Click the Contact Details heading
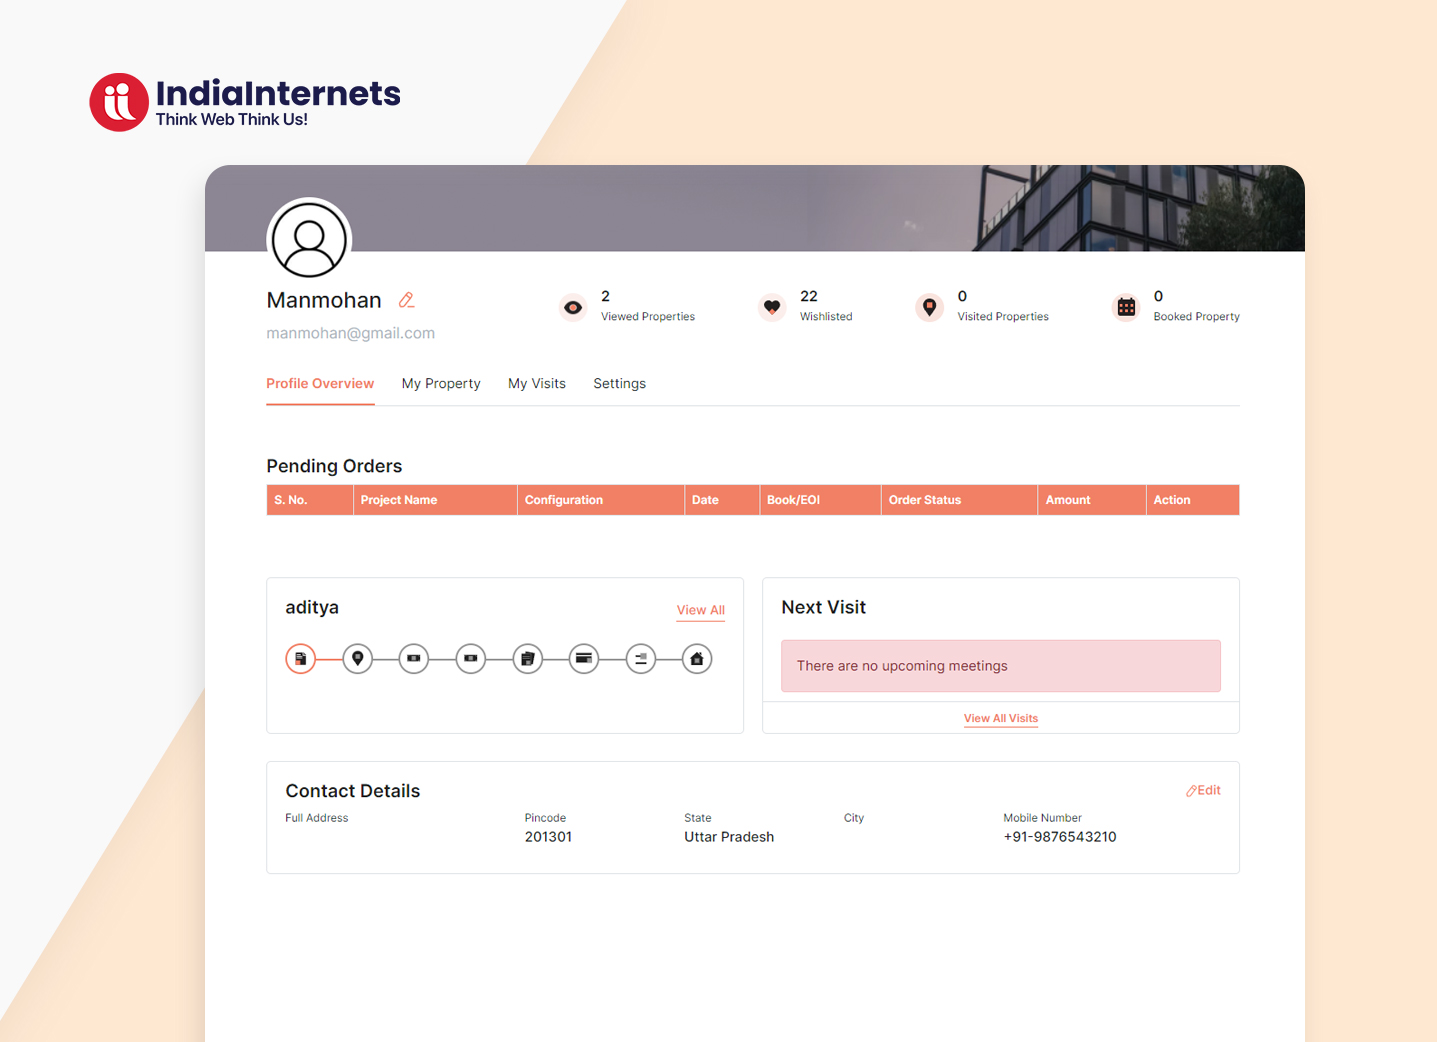 point(353,791)
